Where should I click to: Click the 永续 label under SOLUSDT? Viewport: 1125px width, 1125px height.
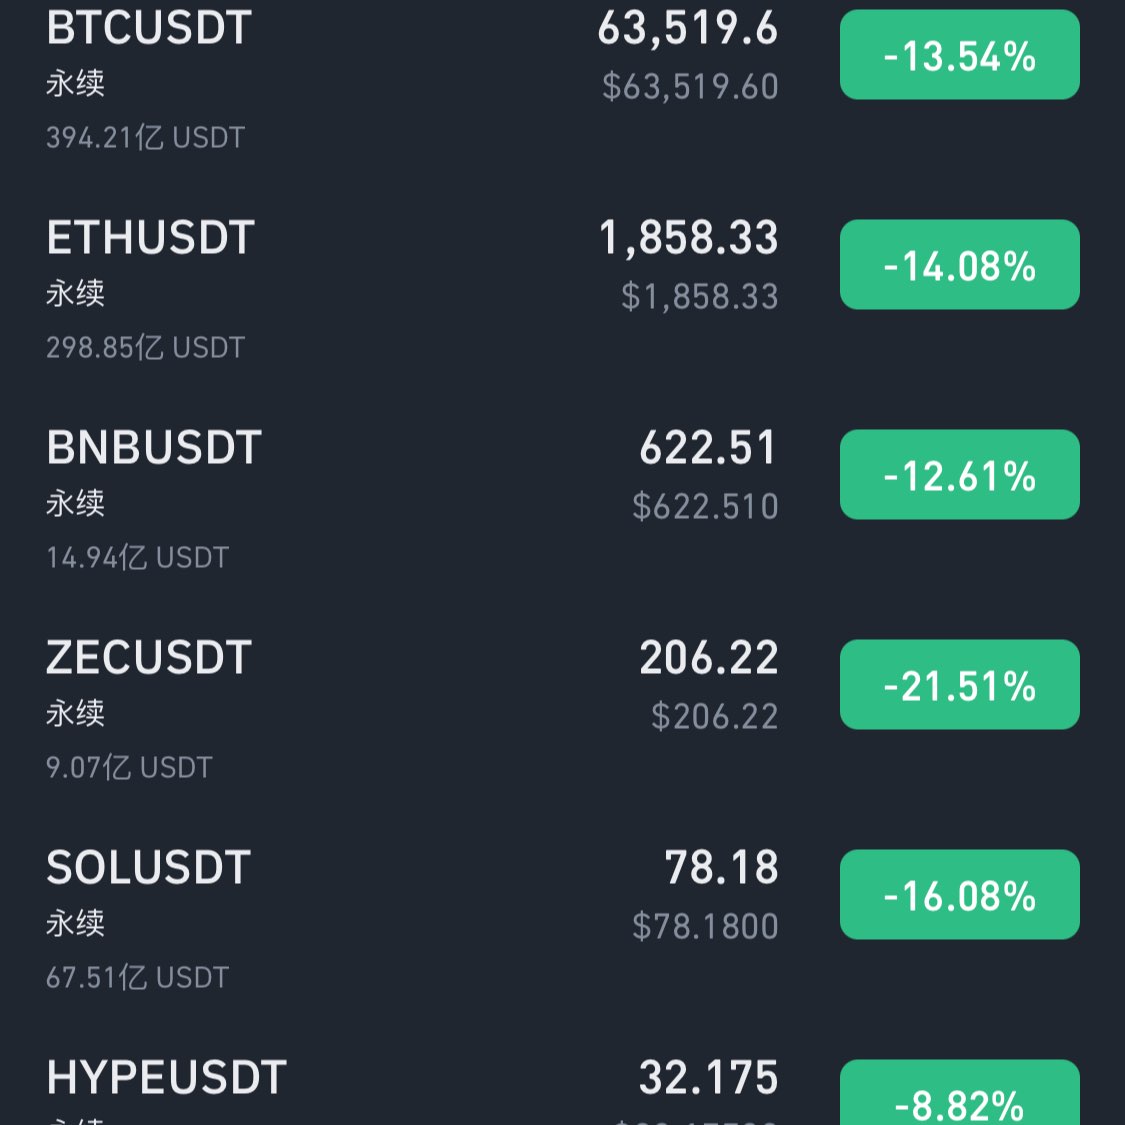point(75,923)
